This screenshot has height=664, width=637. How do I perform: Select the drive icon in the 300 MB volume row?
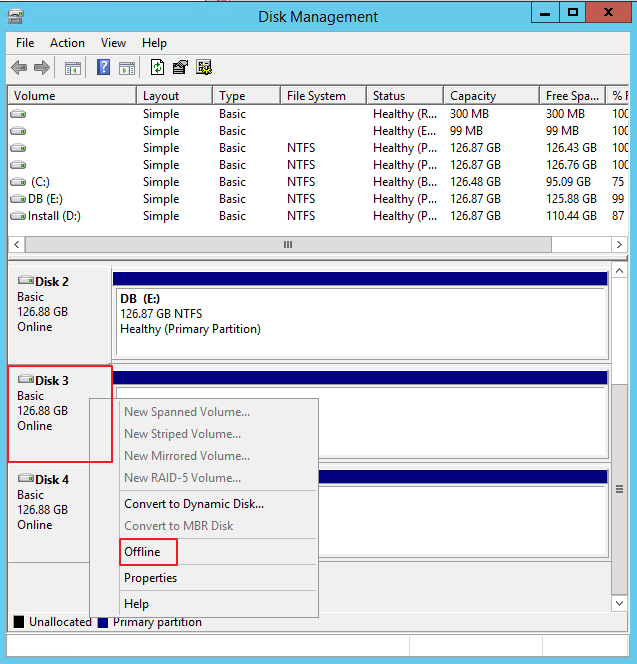tap(18, 114)
